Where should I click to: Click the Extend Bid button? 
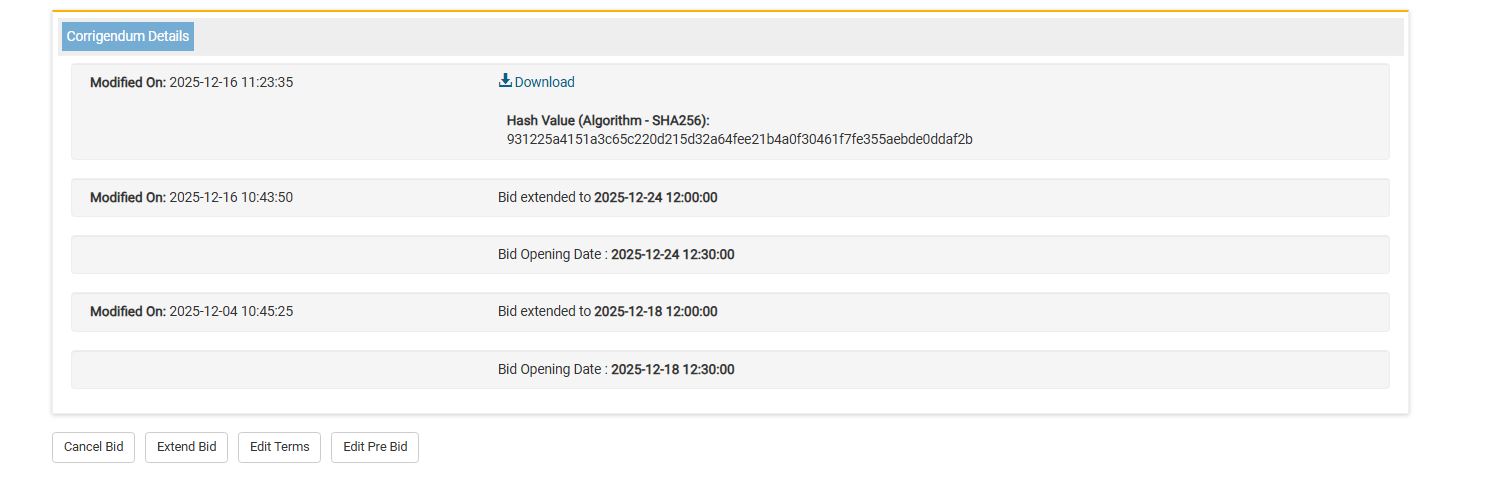(187, 447)
